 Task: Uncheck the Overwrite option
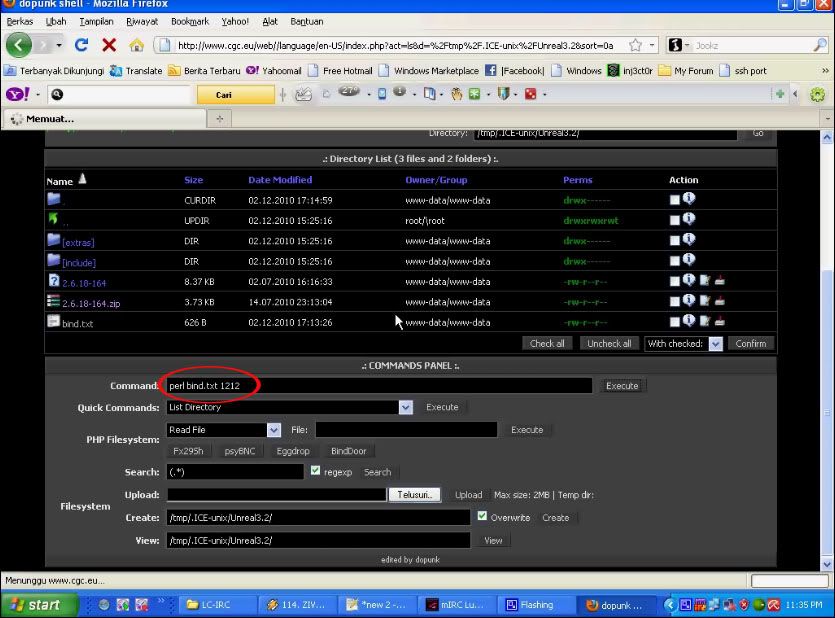tap(482, 517)
